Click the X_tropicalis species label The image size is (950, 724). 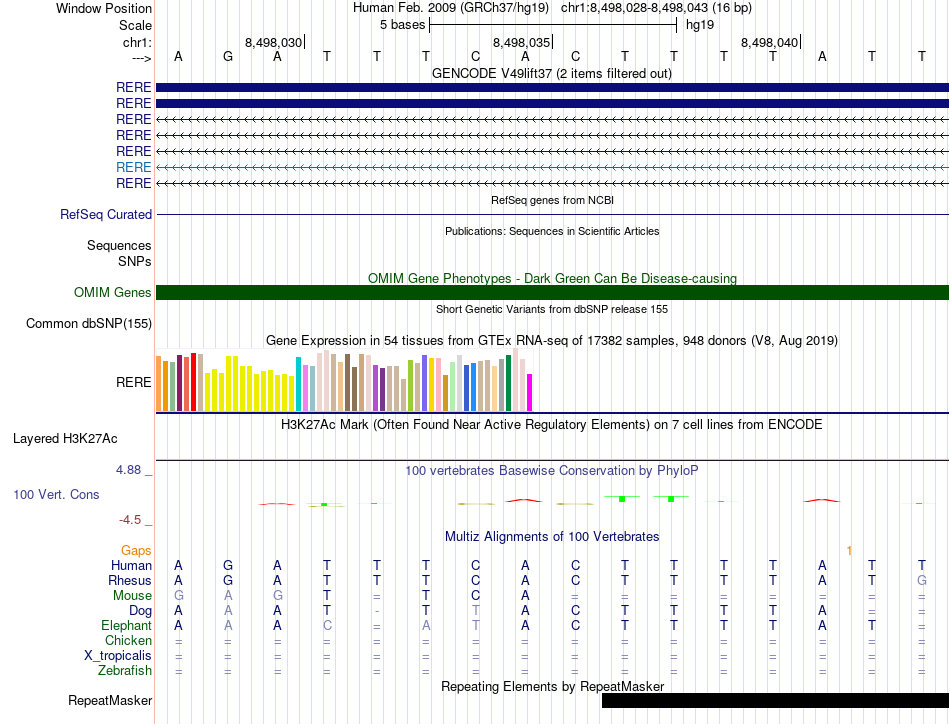point(117,656)
